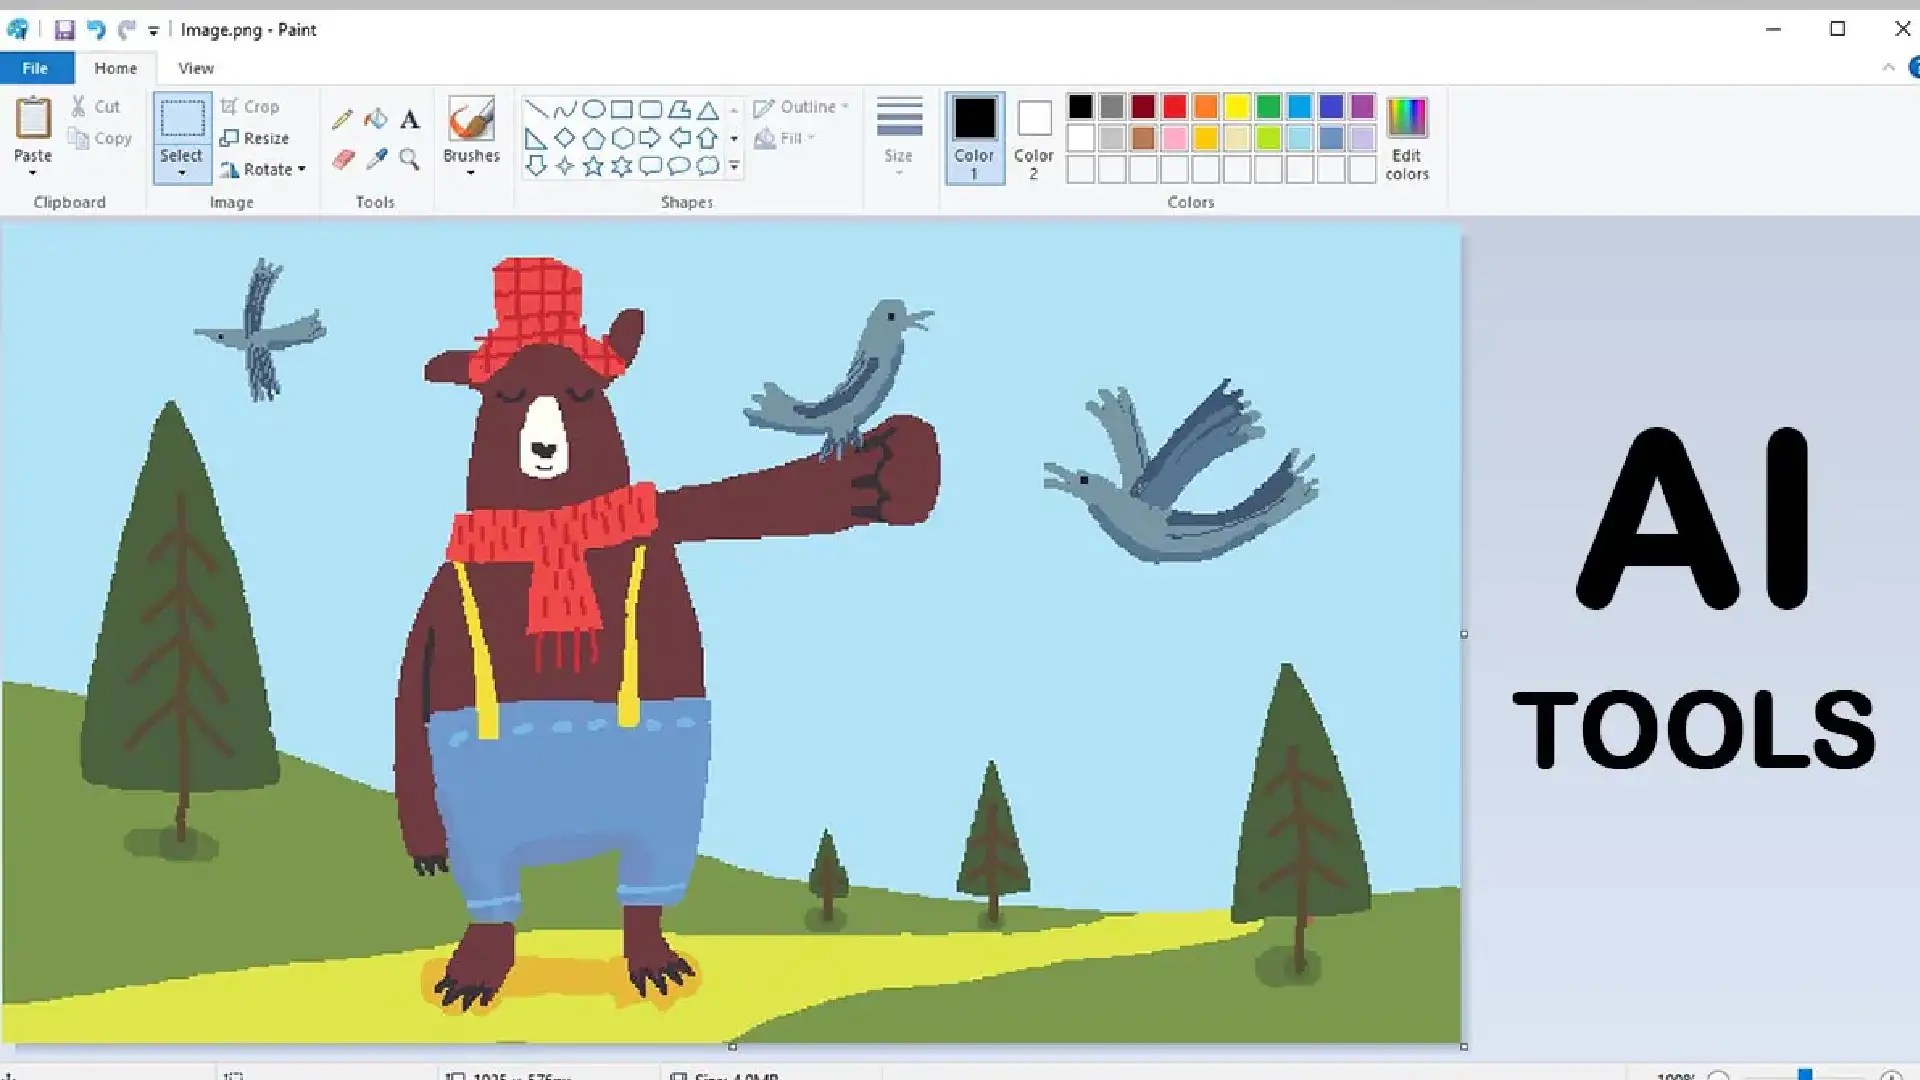Open the Paste dropdown arrow

(x=32, y=173)
